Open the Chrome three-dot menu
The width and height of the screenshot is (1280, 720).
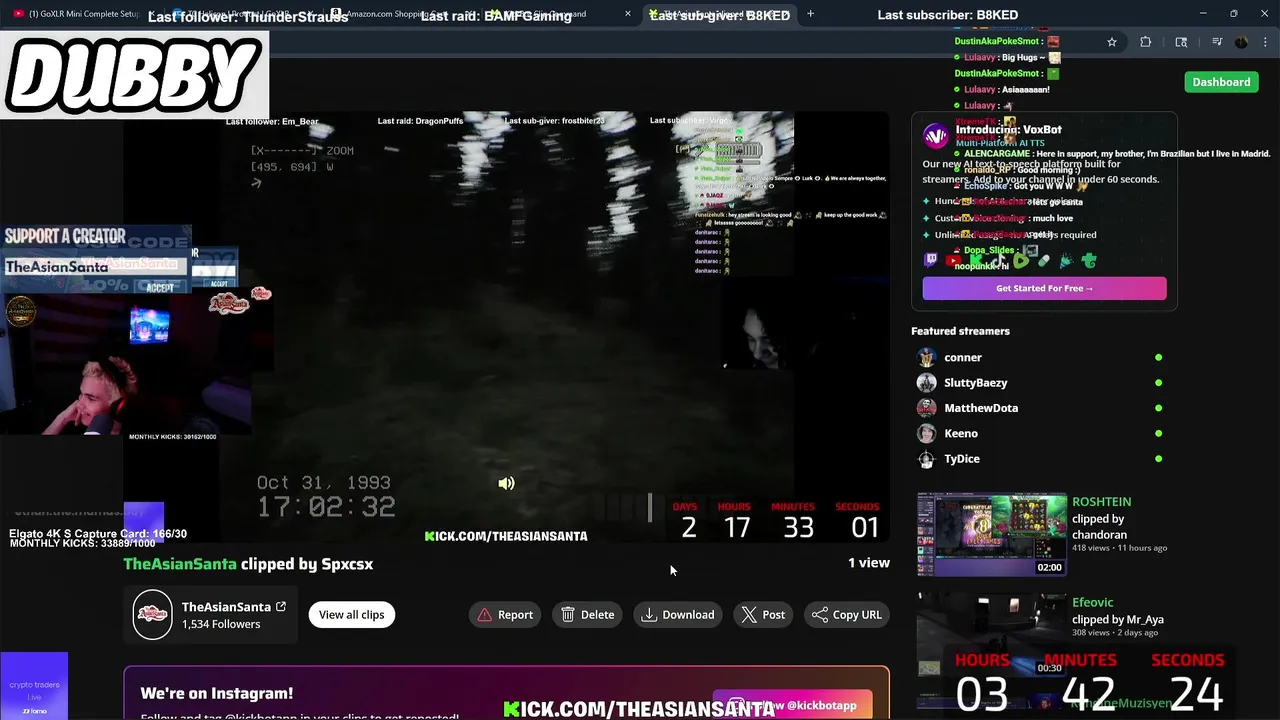pyautogui.click(x=1263, y=42)
